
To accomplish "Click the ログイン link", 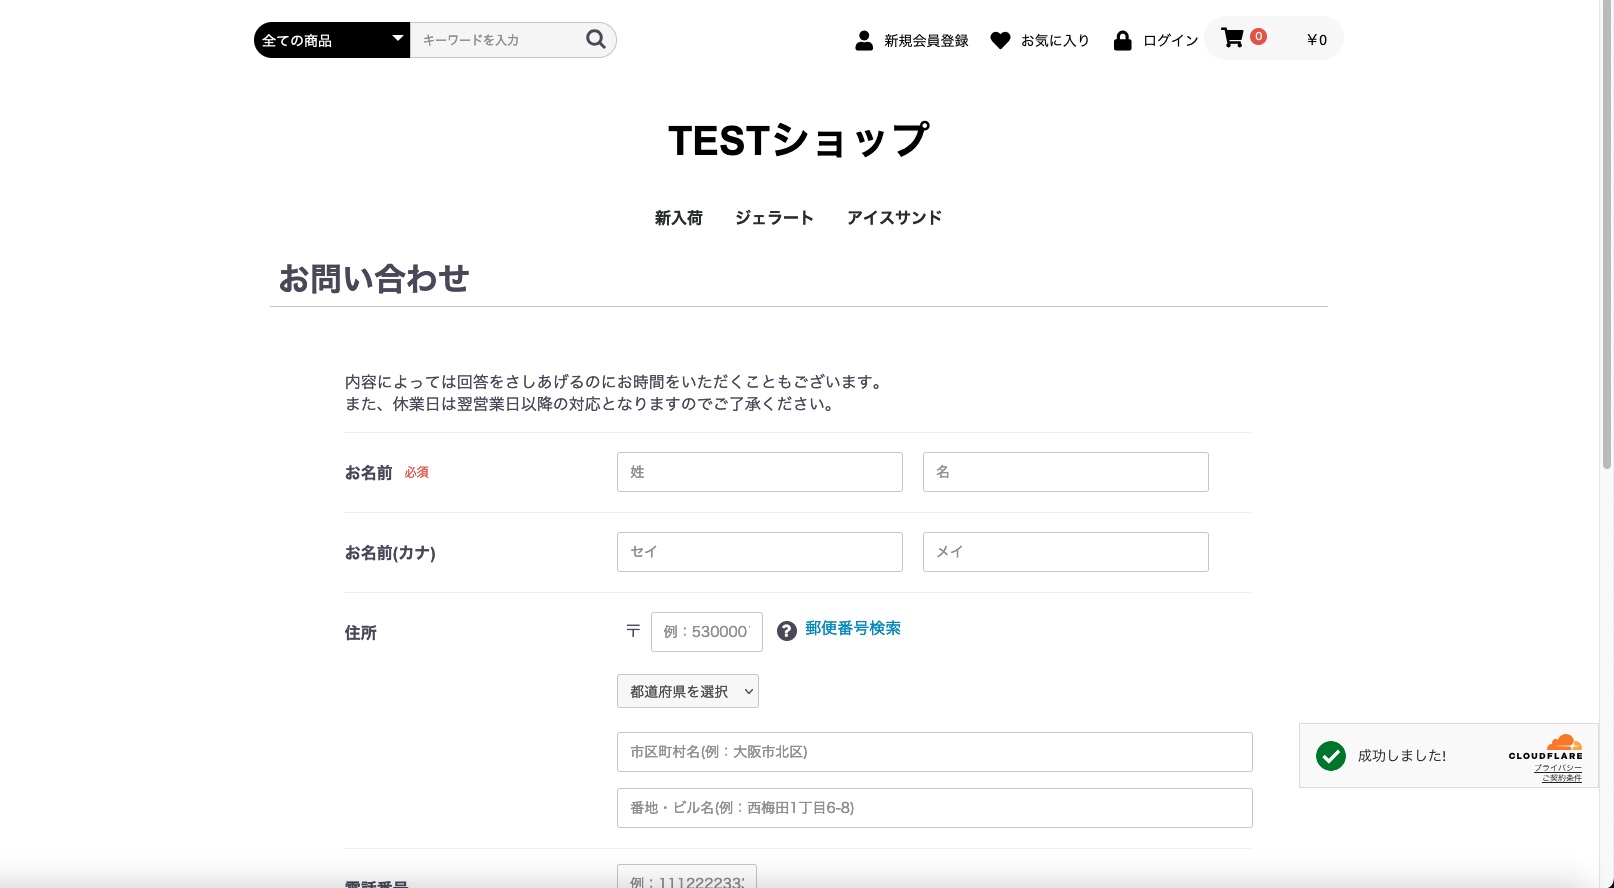I will [1170, 41].
